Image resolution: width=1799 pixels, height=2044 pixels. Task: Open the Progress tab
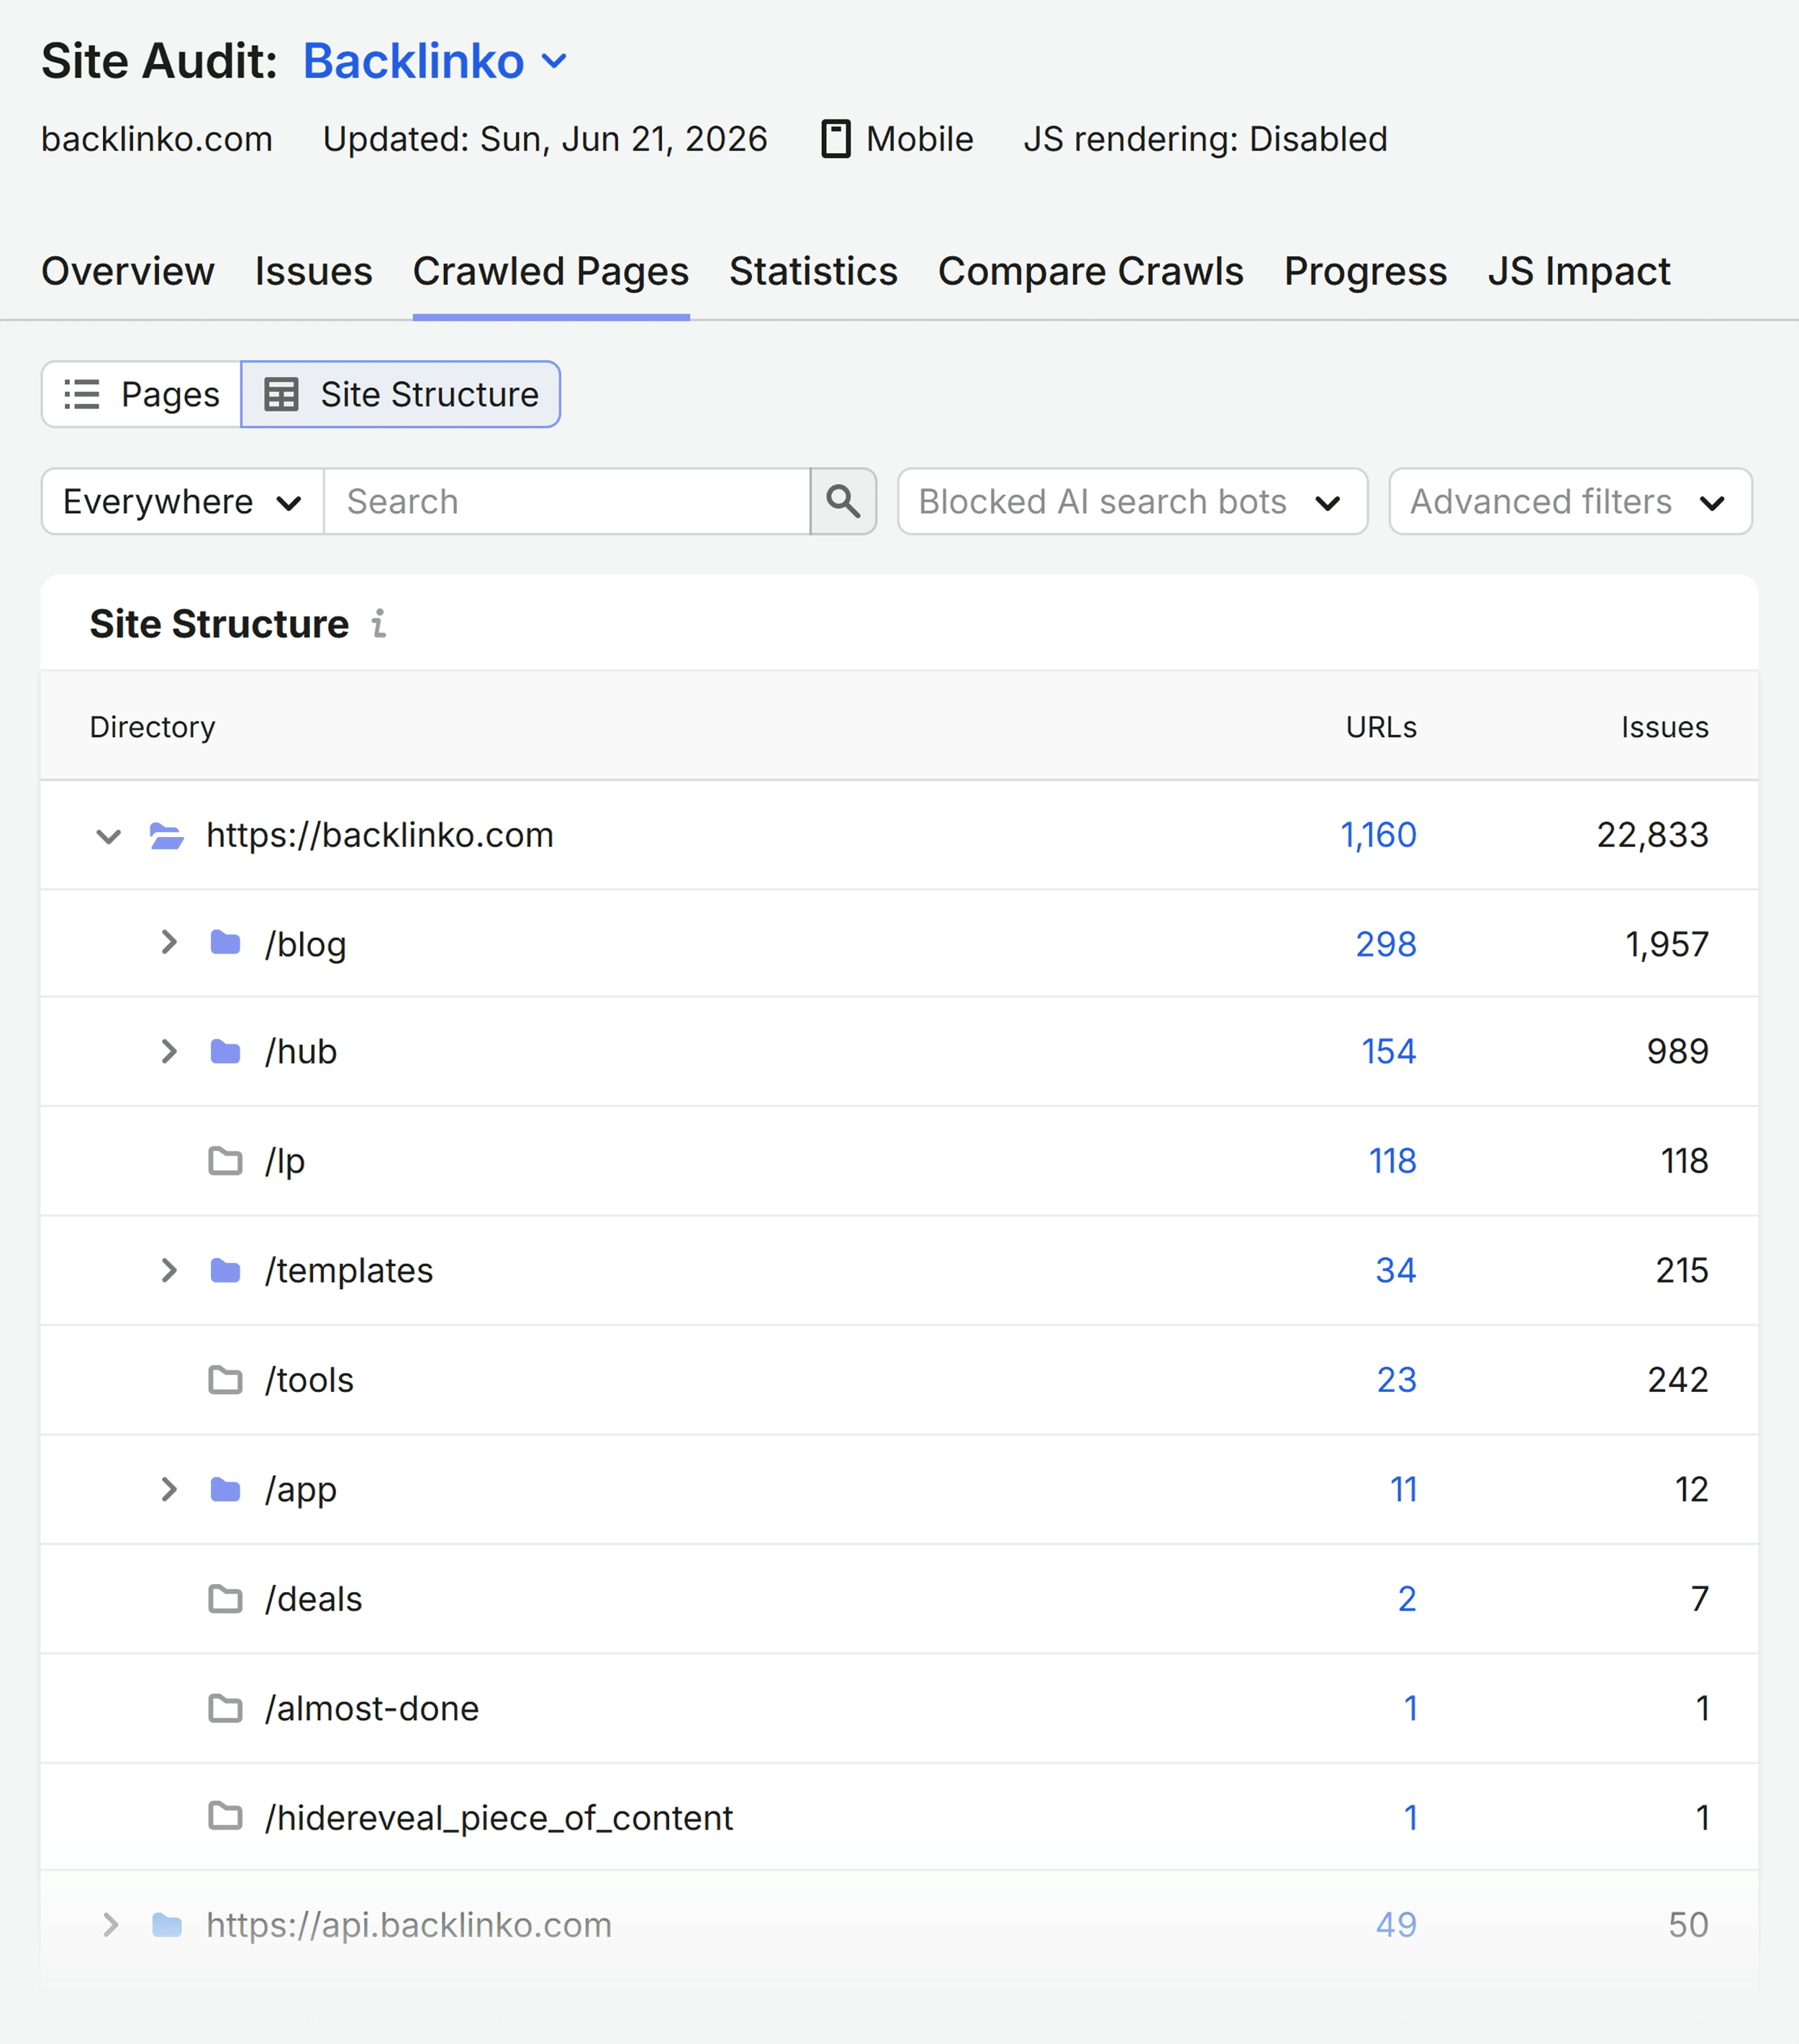coord(1366,272)
